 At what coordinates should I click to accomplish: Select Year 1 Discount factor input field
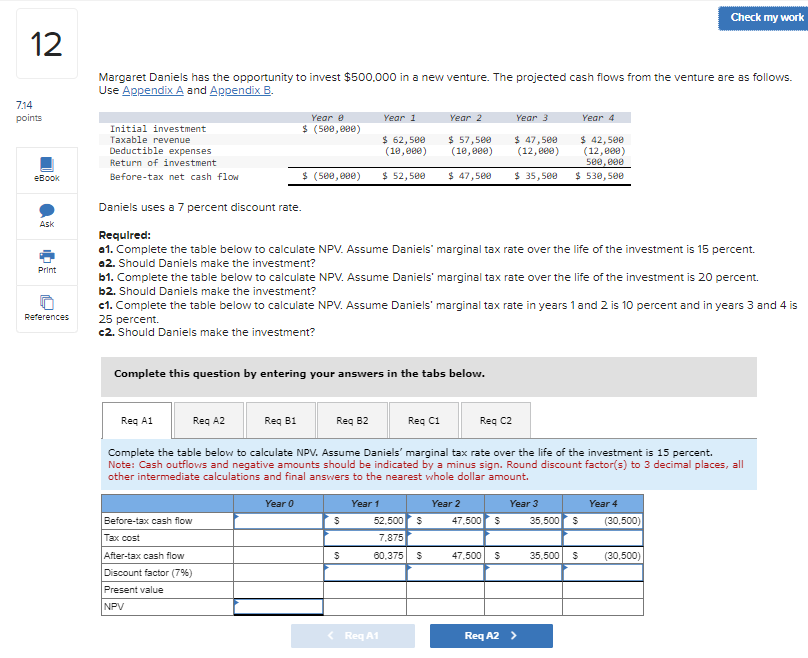[x=365, y=572]
